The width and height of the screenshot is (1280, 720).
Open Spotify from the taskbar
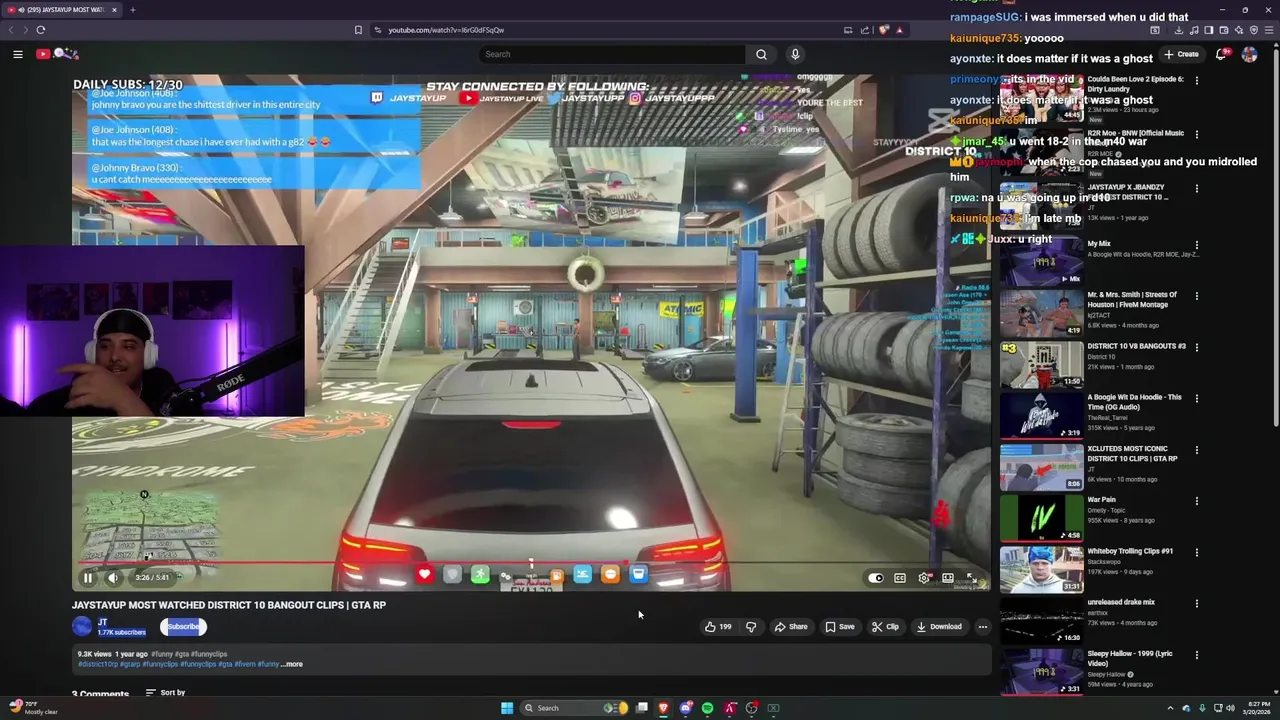click(x=707, y=708)
